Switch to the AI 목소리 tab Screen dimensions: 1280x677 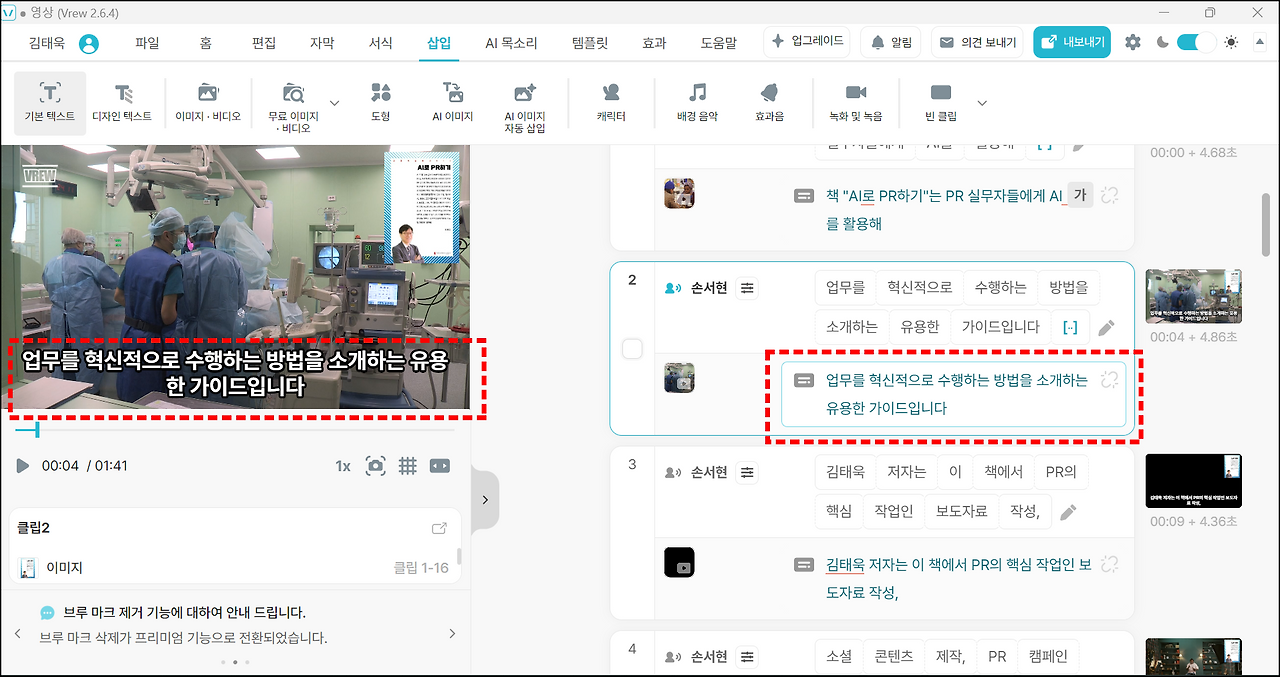pos(511,43)
